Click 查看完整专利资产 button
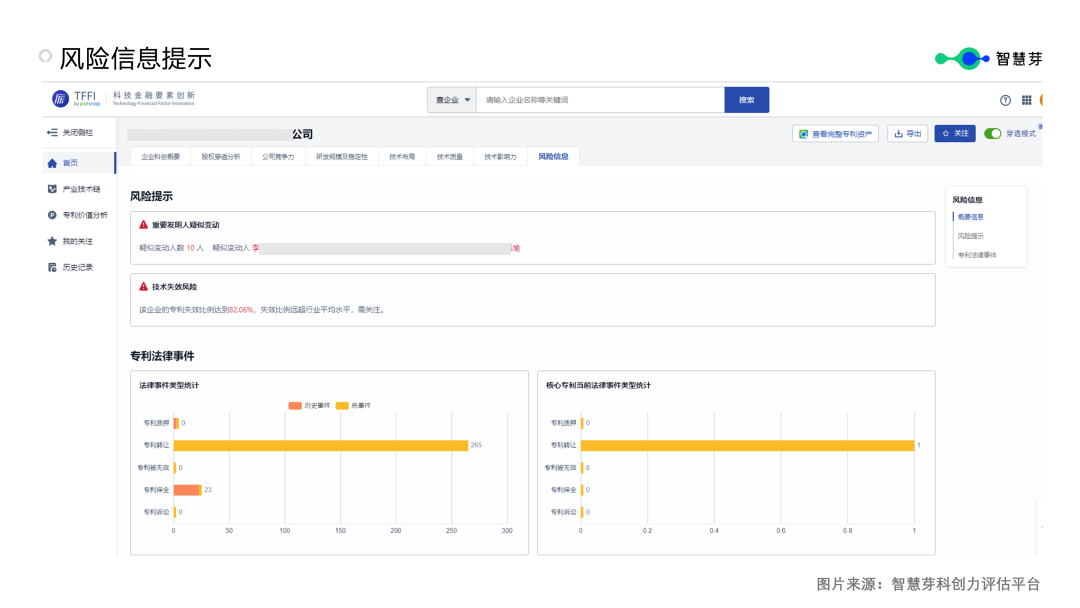 coord(835,133)
